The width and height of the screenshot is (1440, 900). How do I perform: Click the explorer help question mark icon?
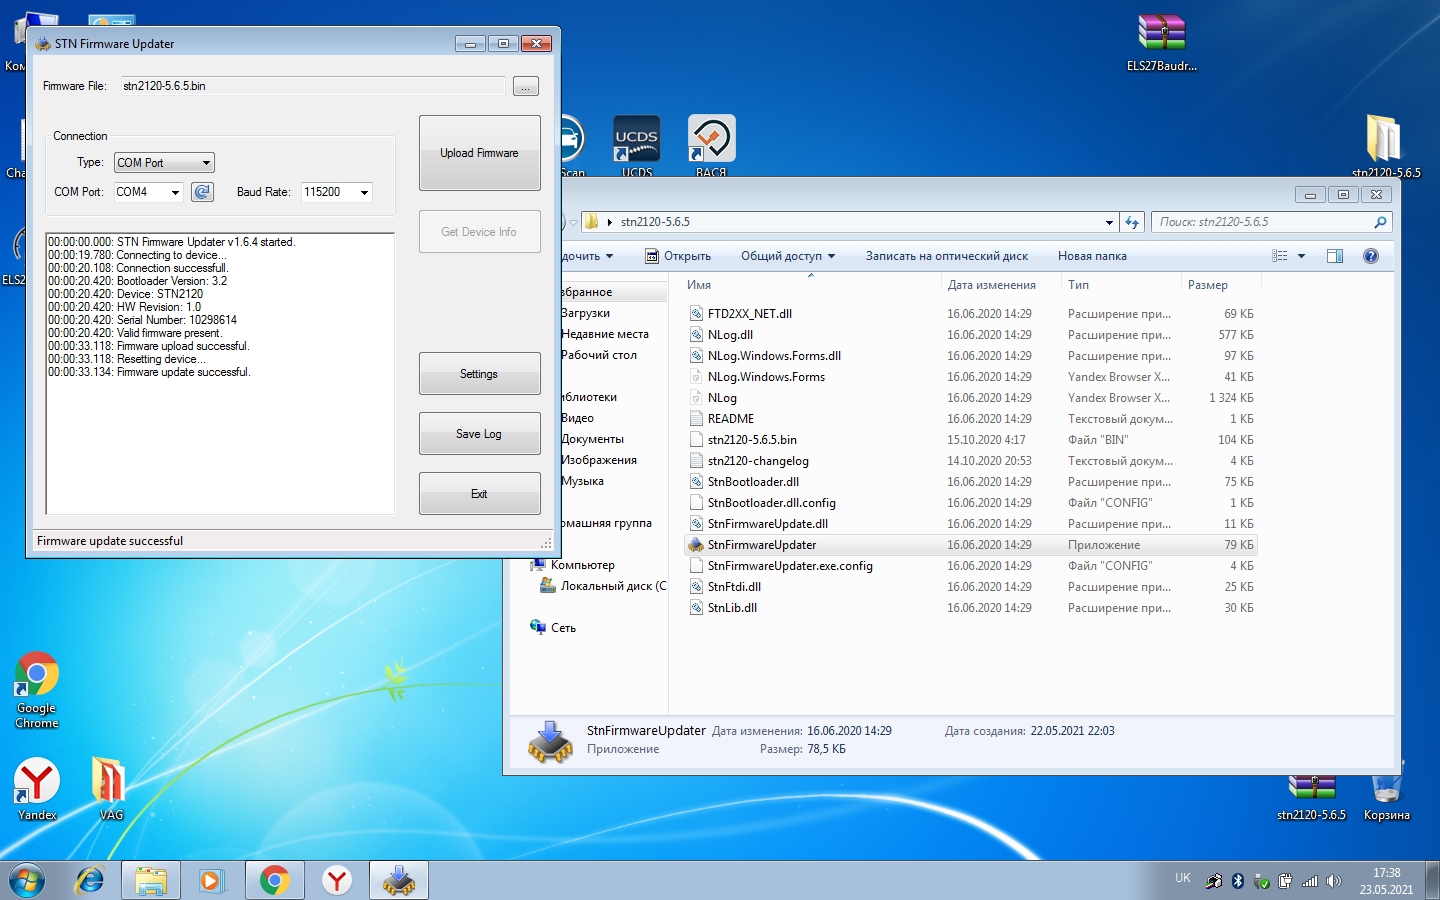(1371, 256)
